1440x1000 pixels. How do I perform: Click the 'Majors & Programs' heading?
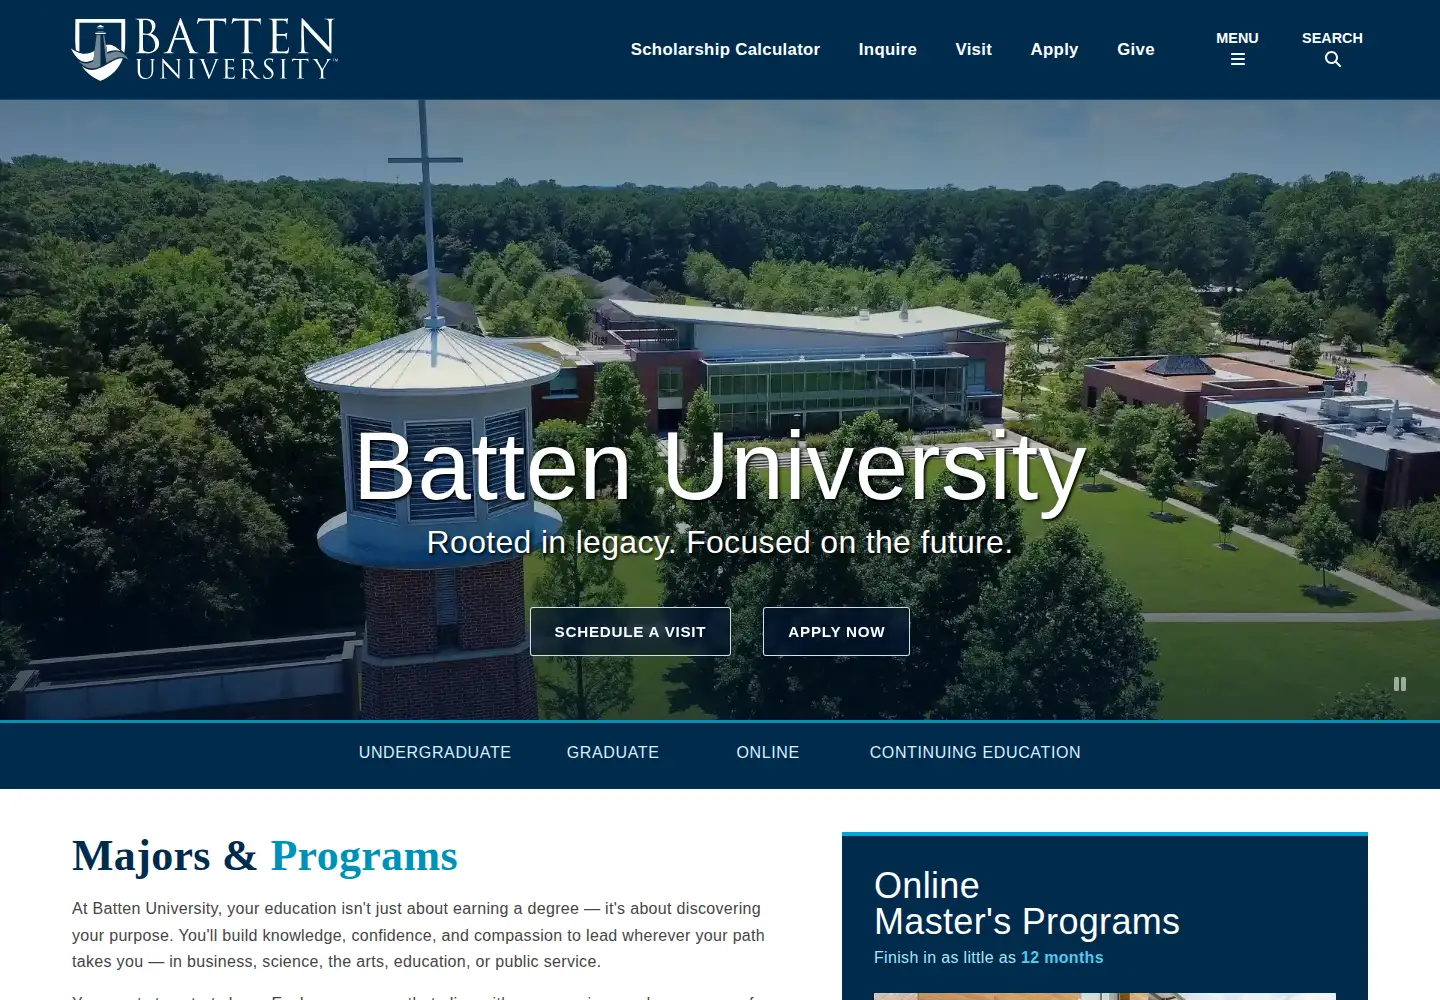coord(265,856)
